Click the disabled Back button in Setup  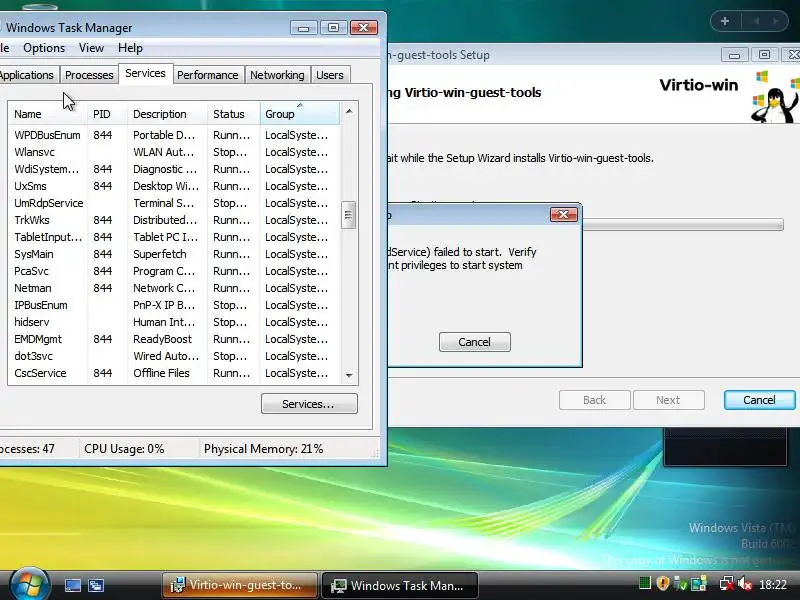[594, 400]
